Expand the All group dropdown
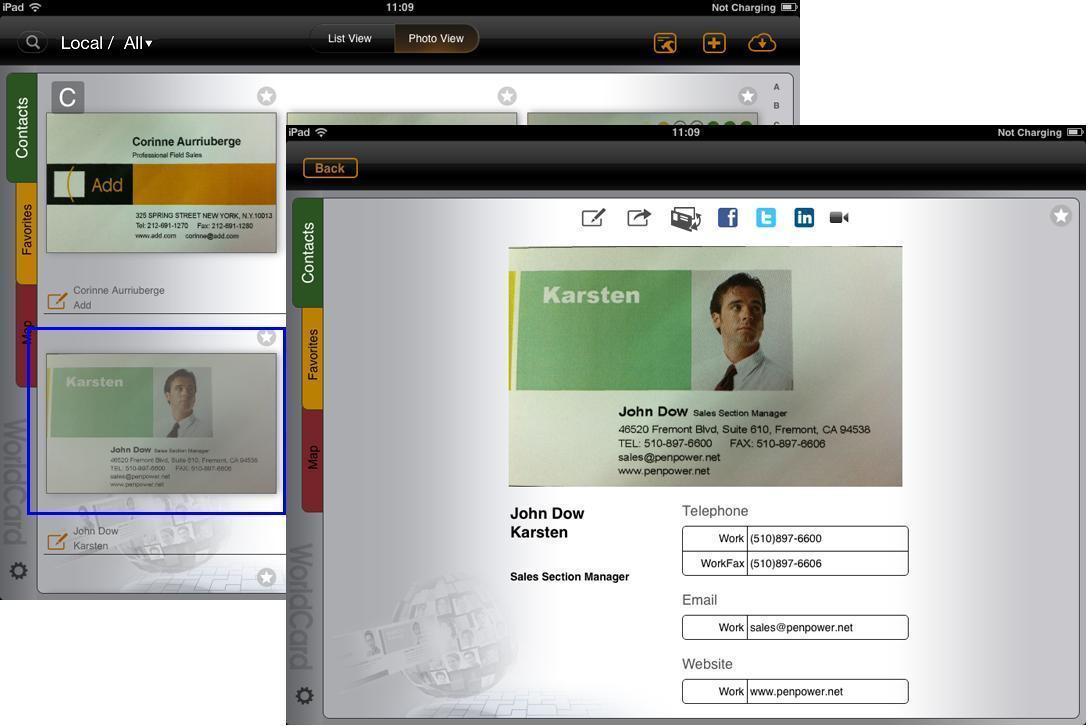The width and height of the screenshot is (1090, 726). click(138, 43)
